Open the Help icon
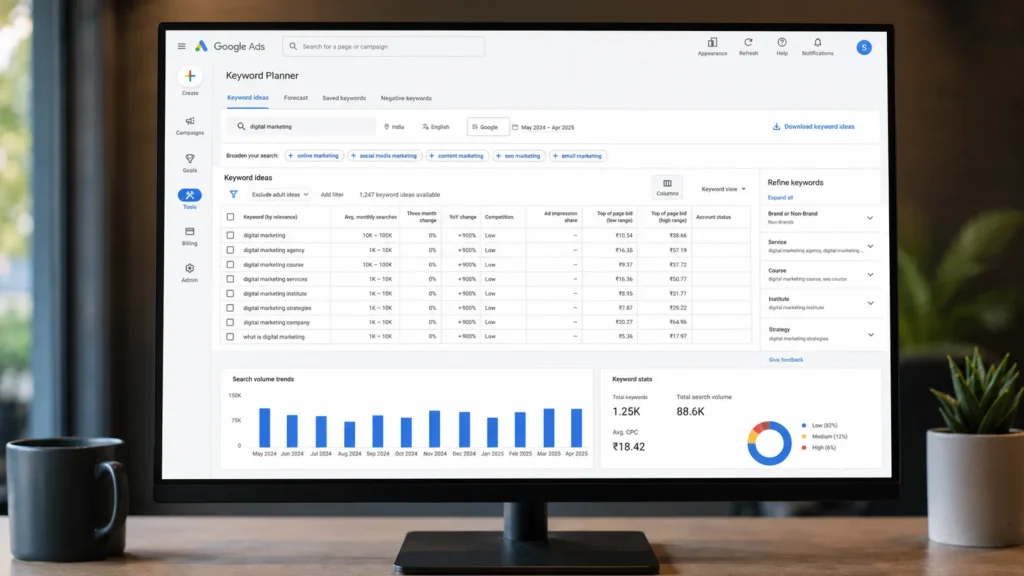This screenshot has width=1024, height=576. [782, 42]
